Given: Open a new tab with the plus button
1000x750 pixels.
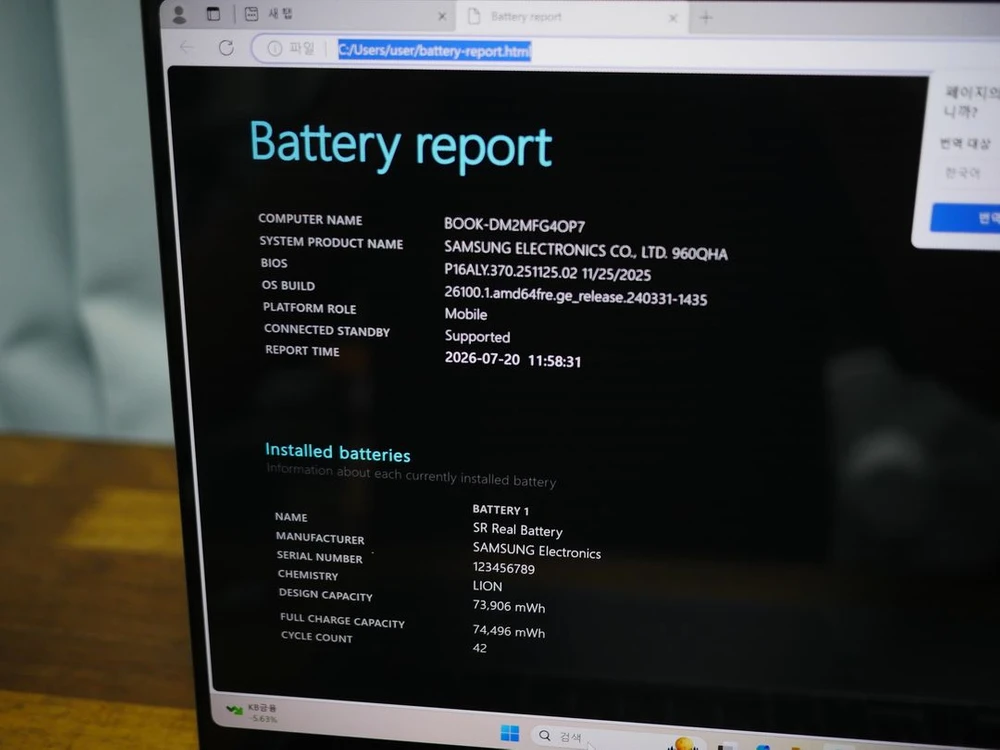Looking at the screenshot, I should click(x=706, y=18).
